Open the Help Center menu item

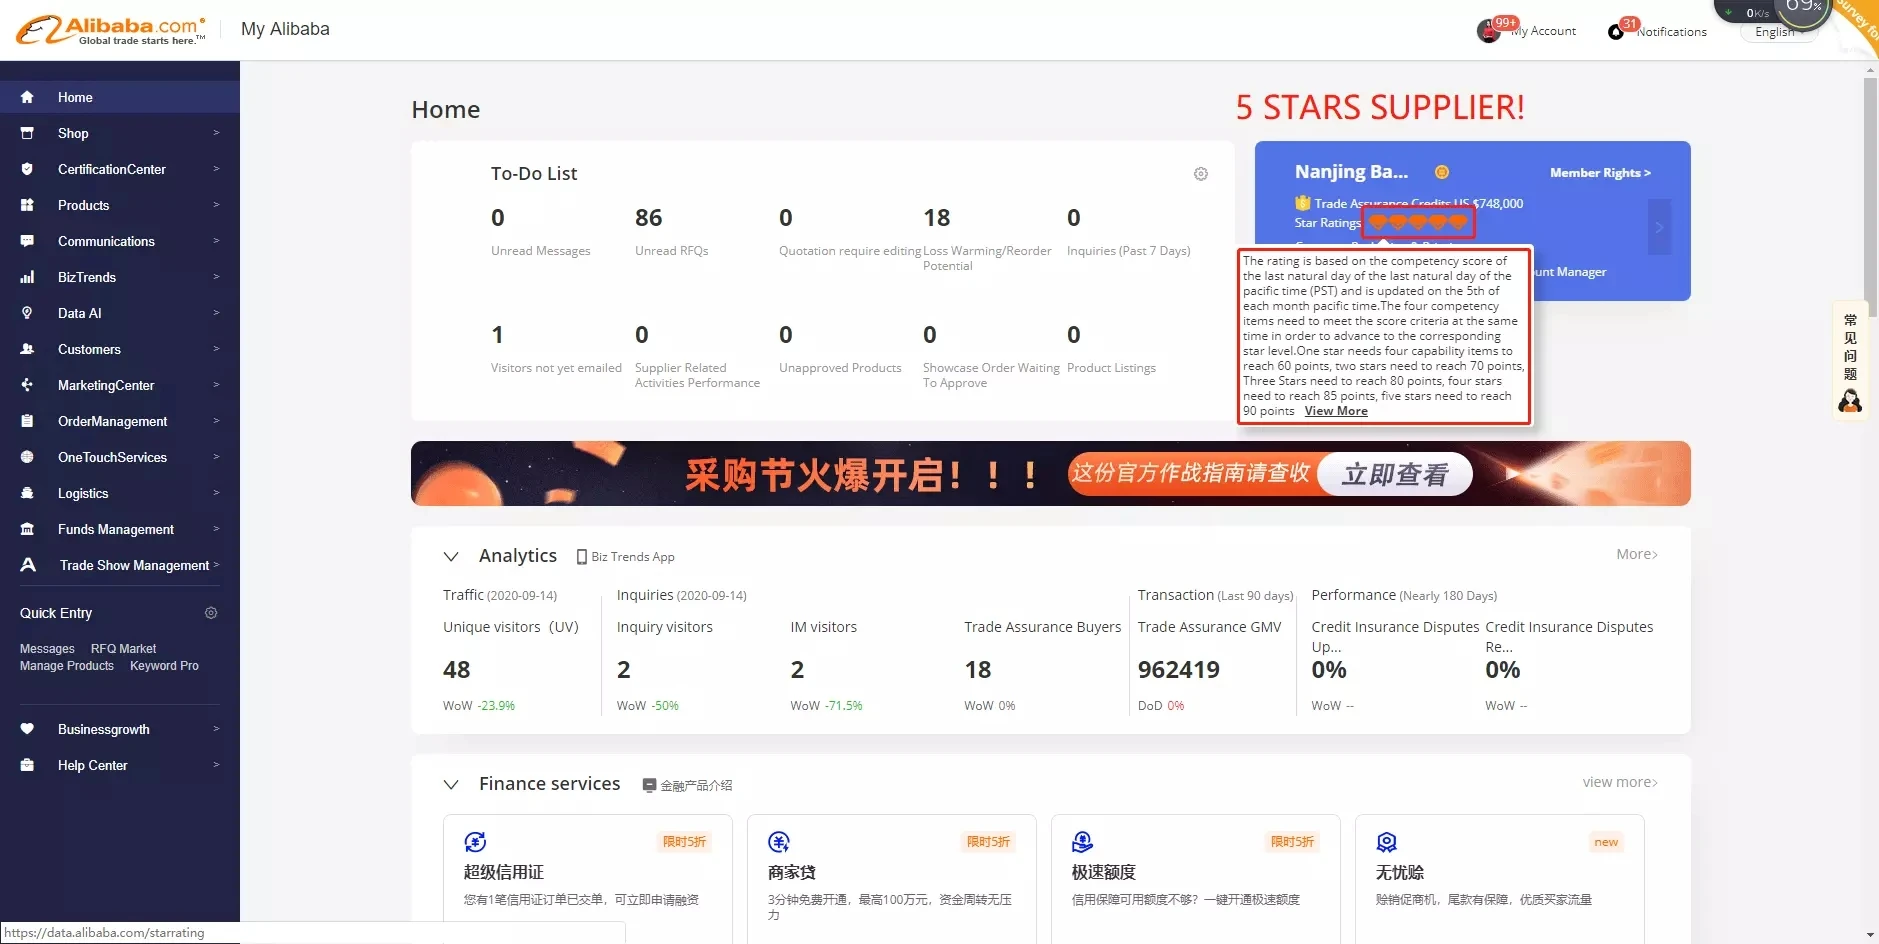(120, 765)
